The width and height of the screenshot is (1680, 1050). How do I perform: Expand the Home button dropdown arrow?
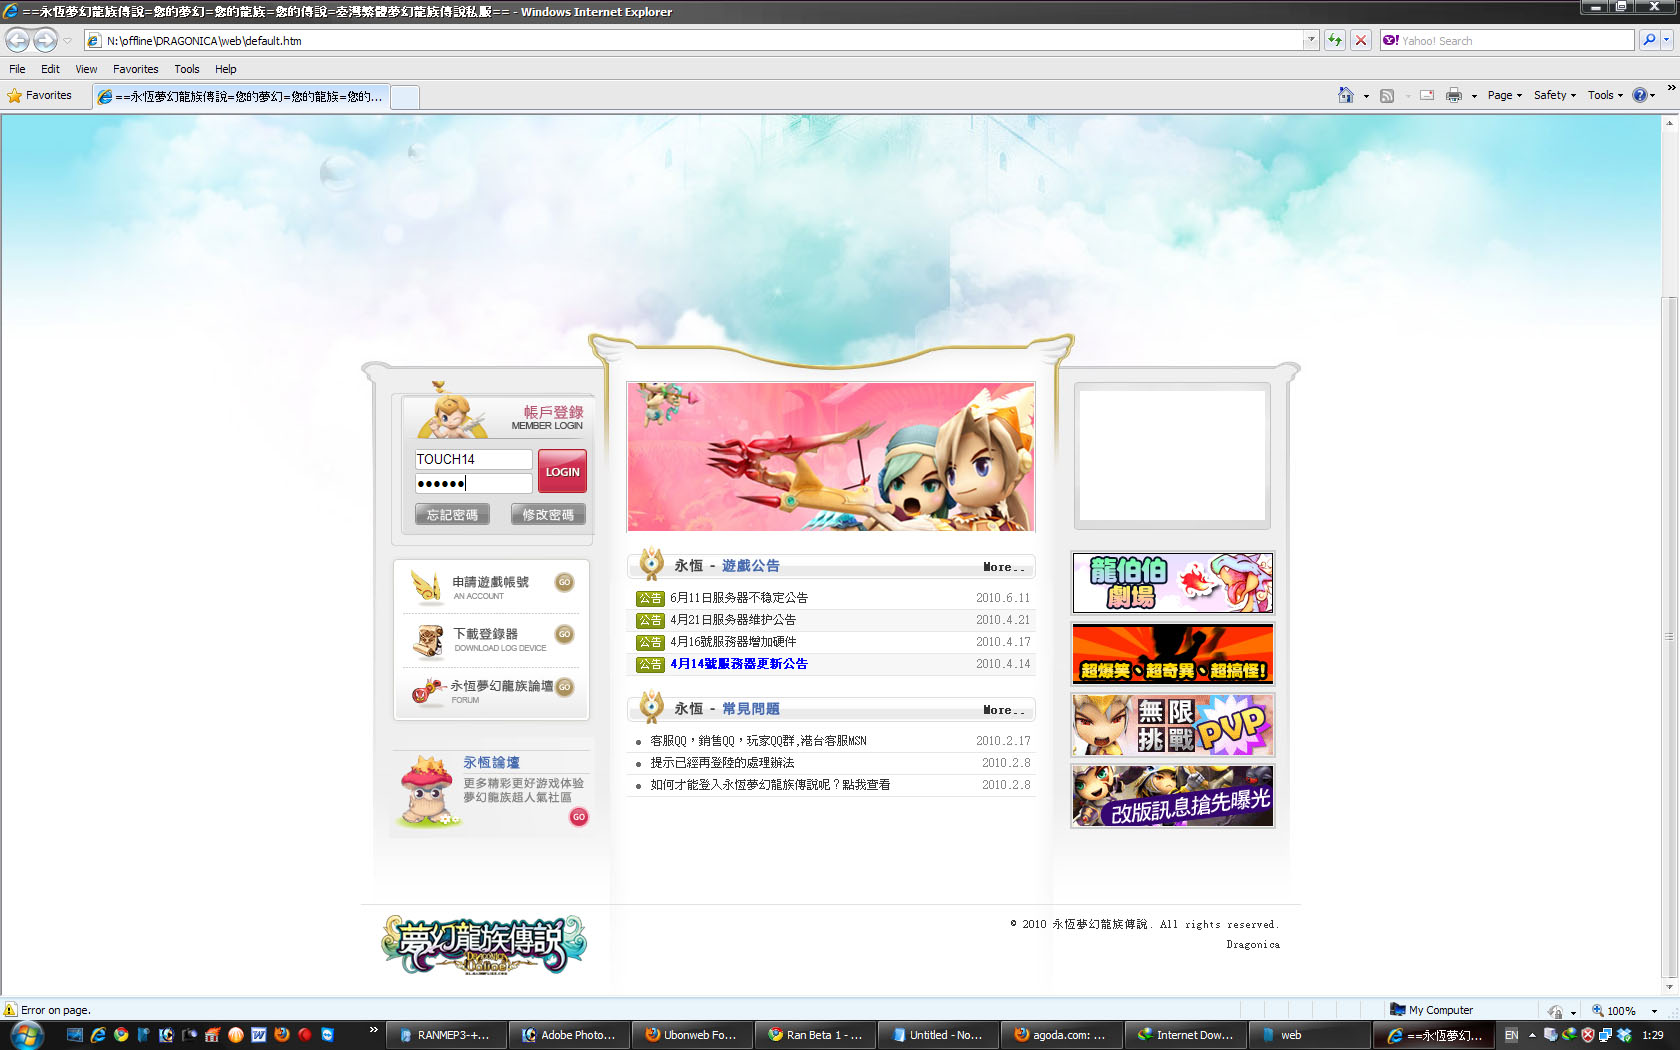pyautogui.click(x=1366, y=96)
